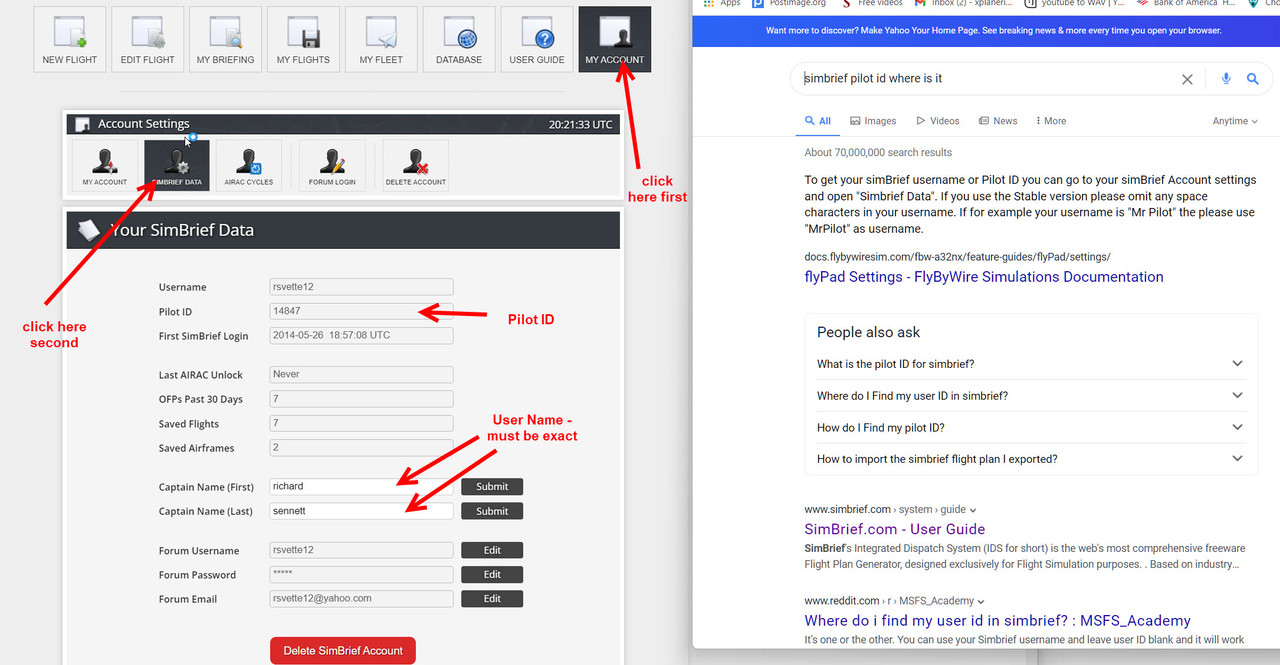The width and height of the screenshot is (1280, 665).
Task: Click the Forum Email field value
Action: coord(361,599)
